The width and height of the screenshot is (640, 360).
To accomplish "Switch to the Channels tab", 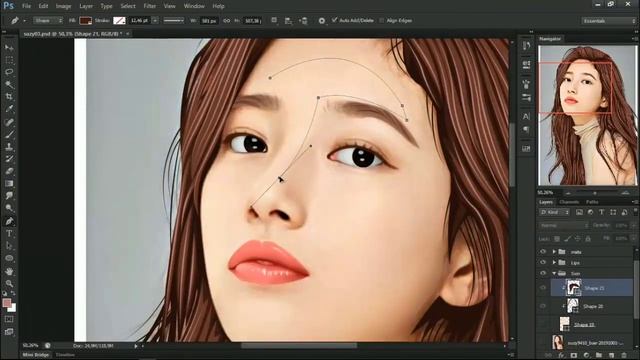I will click(x=569, y=202).
